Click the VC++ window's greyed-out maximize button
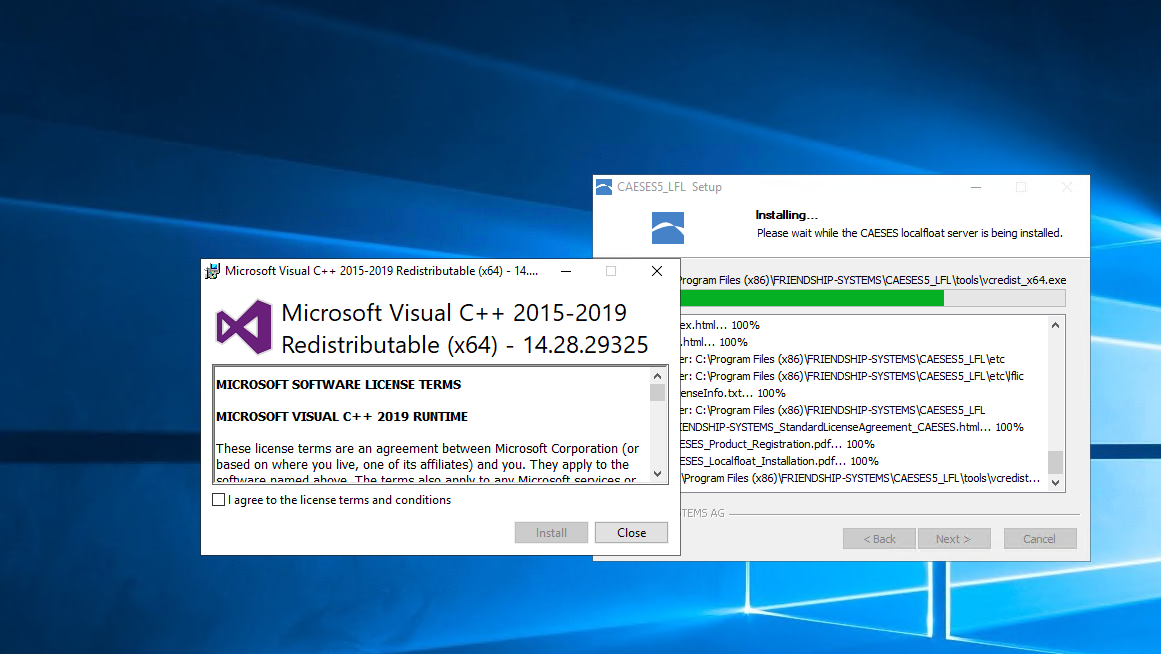 point(611,271)
